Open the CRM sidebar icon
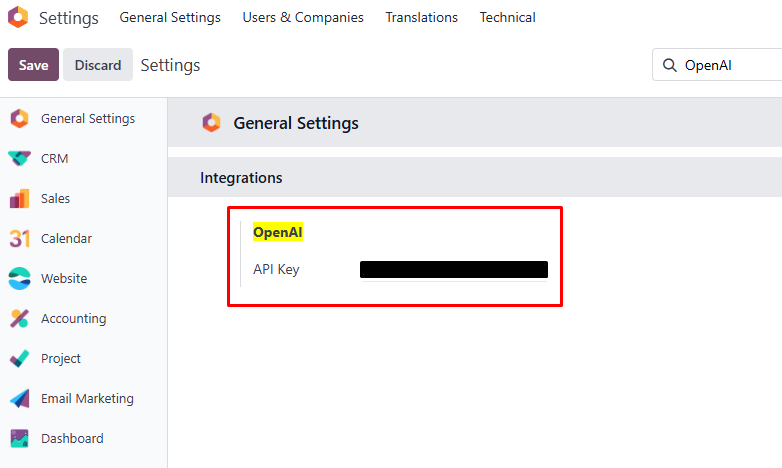The image size is (782, 468). 19,159
